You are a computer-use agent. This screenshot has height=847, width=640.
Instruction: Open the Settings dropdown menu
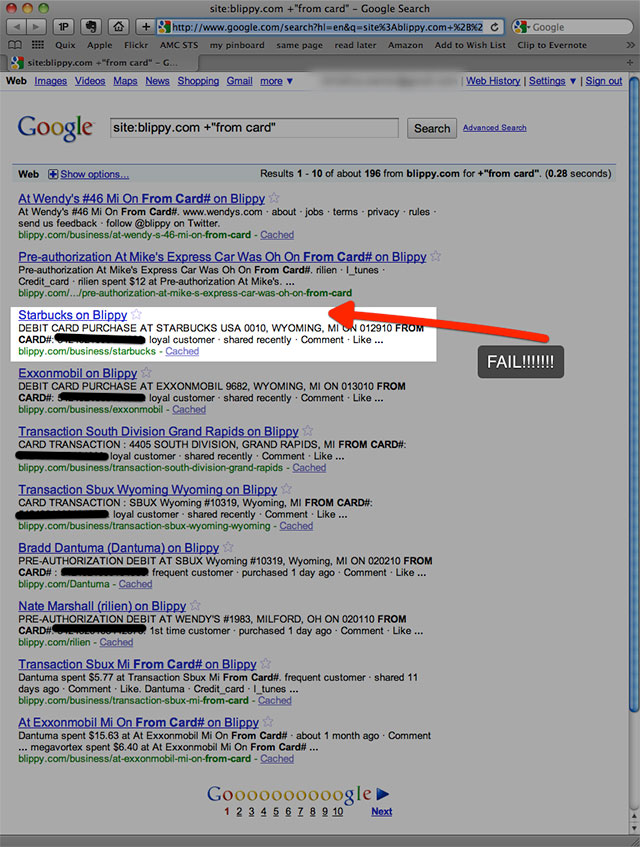[553, 81]
